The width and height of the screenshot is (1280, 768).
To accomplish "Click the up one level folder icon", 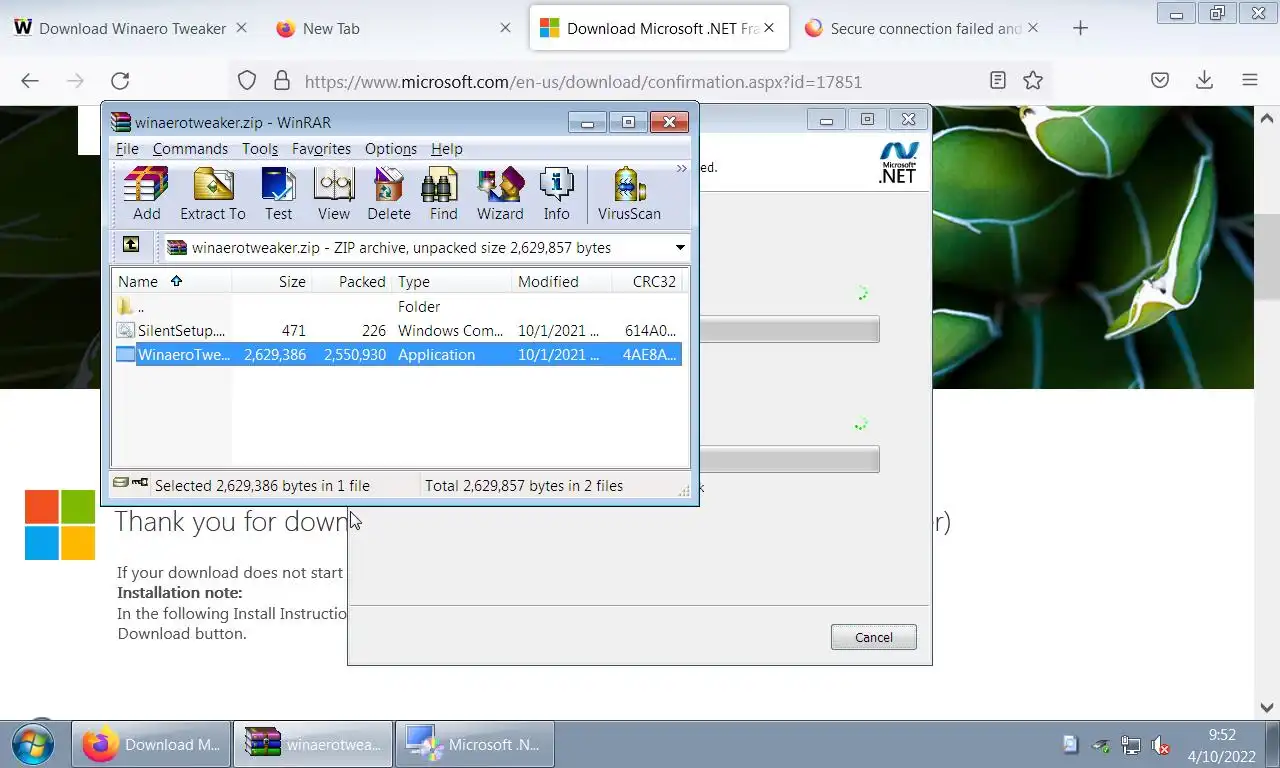I will pos(131,245).
